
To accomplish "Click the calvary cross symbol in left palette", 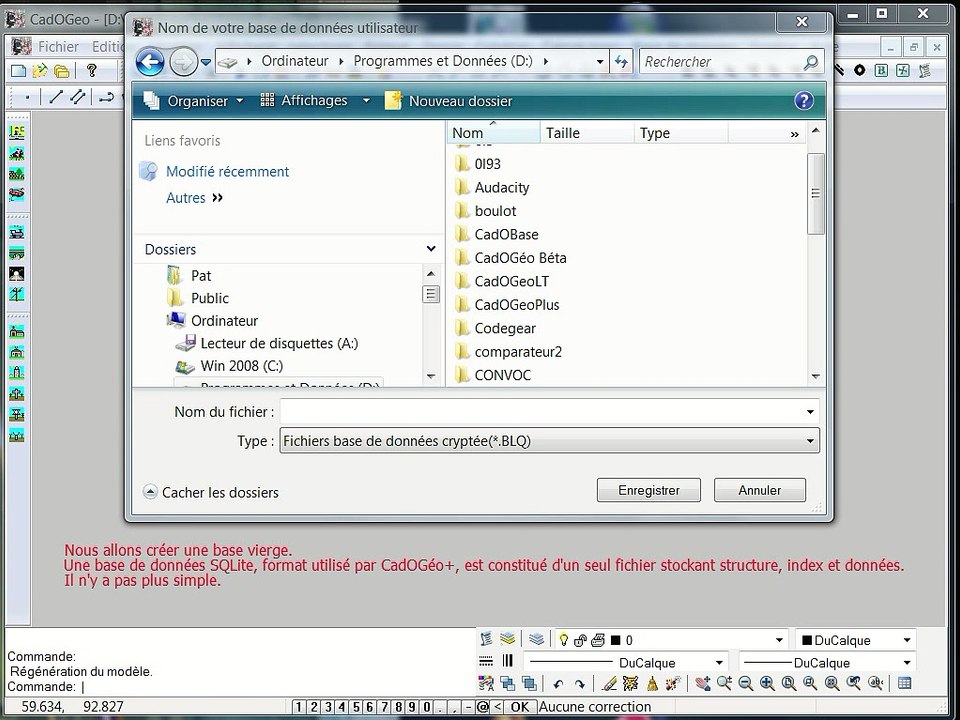I will point(17,394).
